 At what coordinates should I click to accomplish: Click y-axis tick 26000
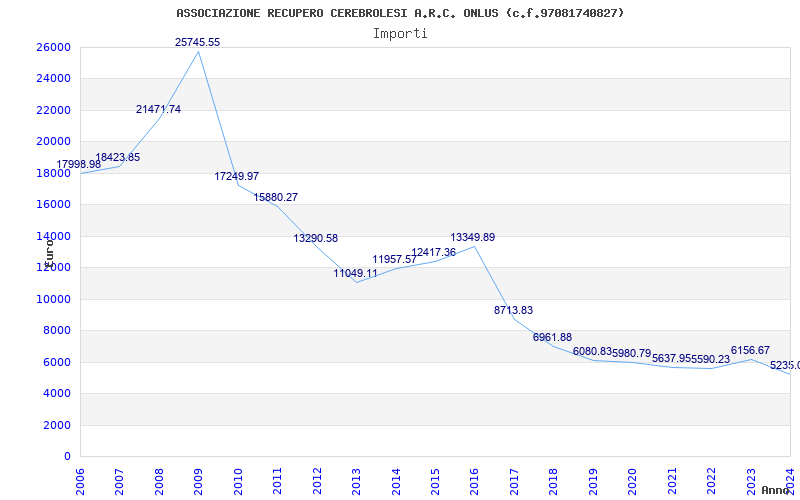(x=53, y=47)
